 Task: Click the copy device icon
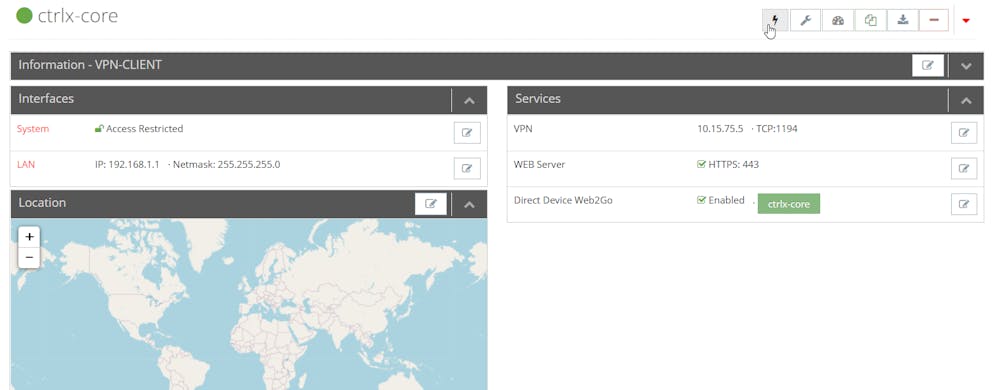[870, 20]
